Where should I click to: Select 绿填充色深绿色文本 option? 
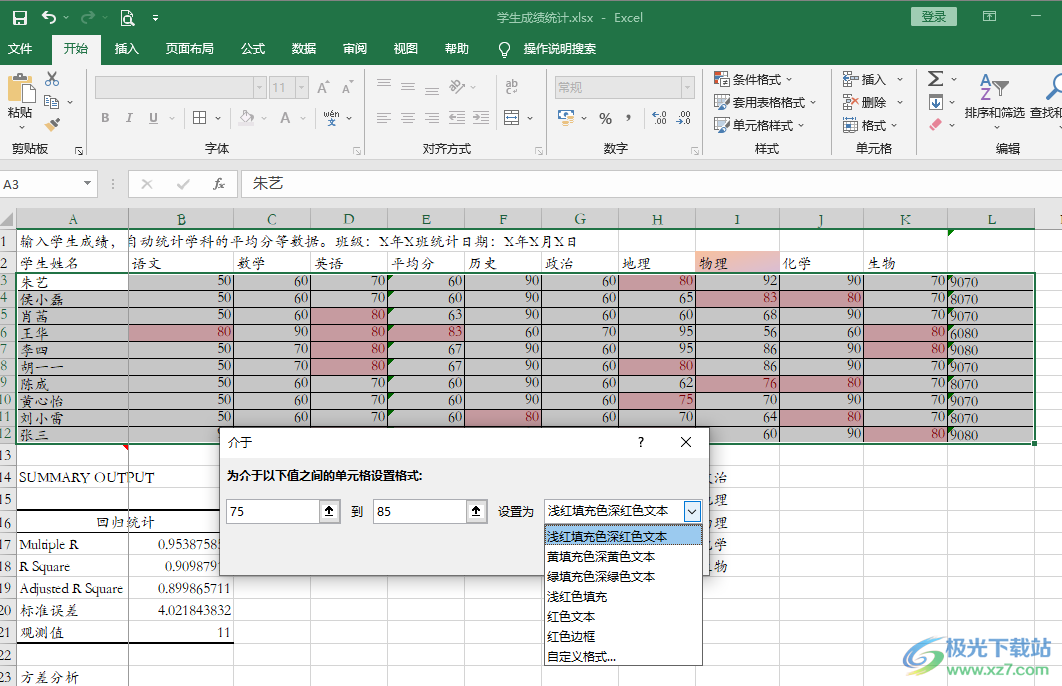623,577
